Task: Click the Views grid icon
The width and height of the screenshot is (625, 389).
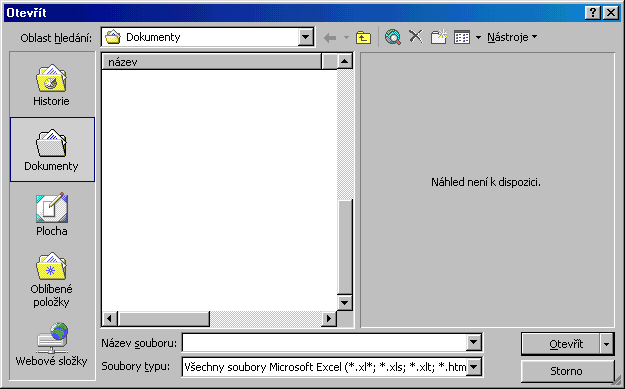Action: coord(462,37)
